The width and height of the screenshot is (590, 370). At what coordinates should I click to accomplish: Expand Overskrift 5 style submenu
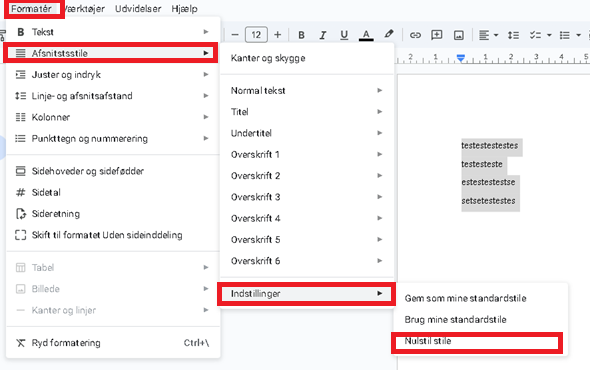[x=307, y=239]
